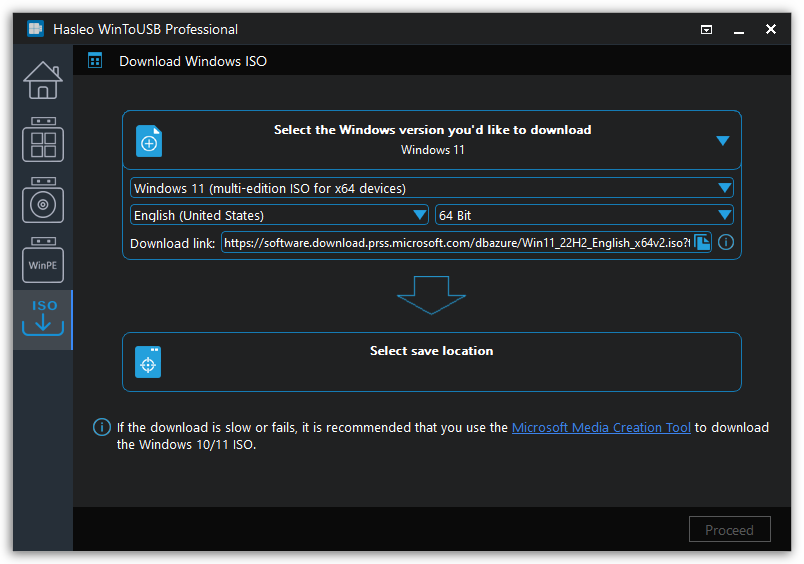Open the Microsoft Media Creation Tool link
The height and width of the screenshot is (564, 804).
601,427
